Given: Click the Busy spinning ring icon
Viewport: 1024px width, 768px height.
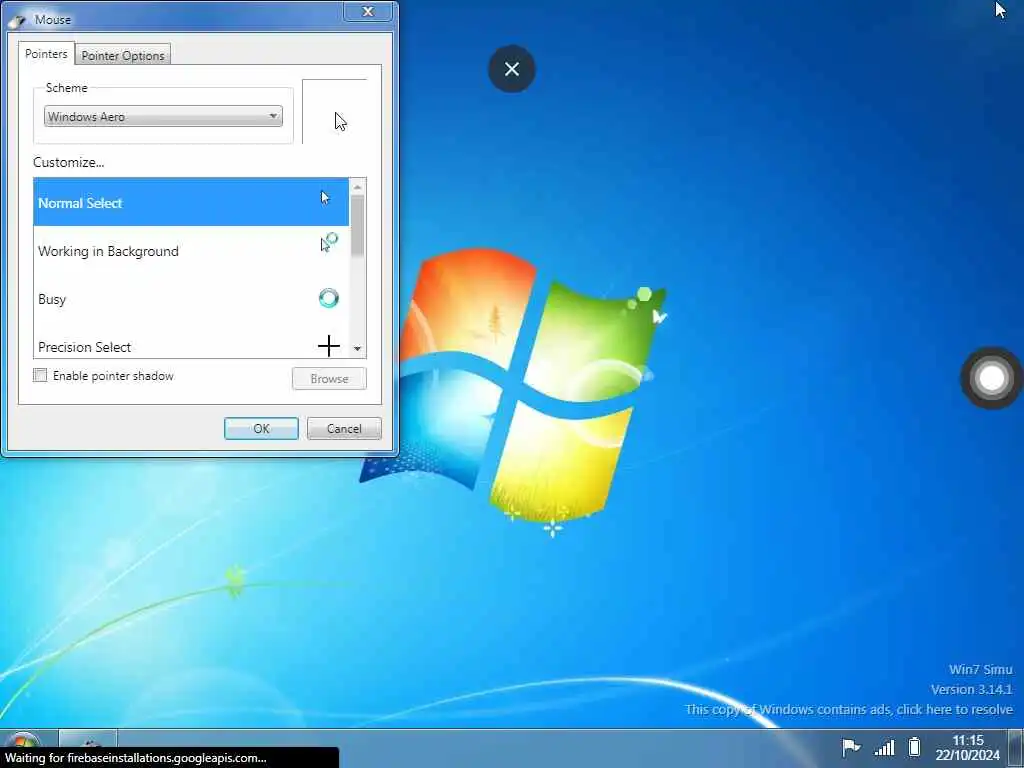Looking at the screenshot, I should tap(328, 298).
